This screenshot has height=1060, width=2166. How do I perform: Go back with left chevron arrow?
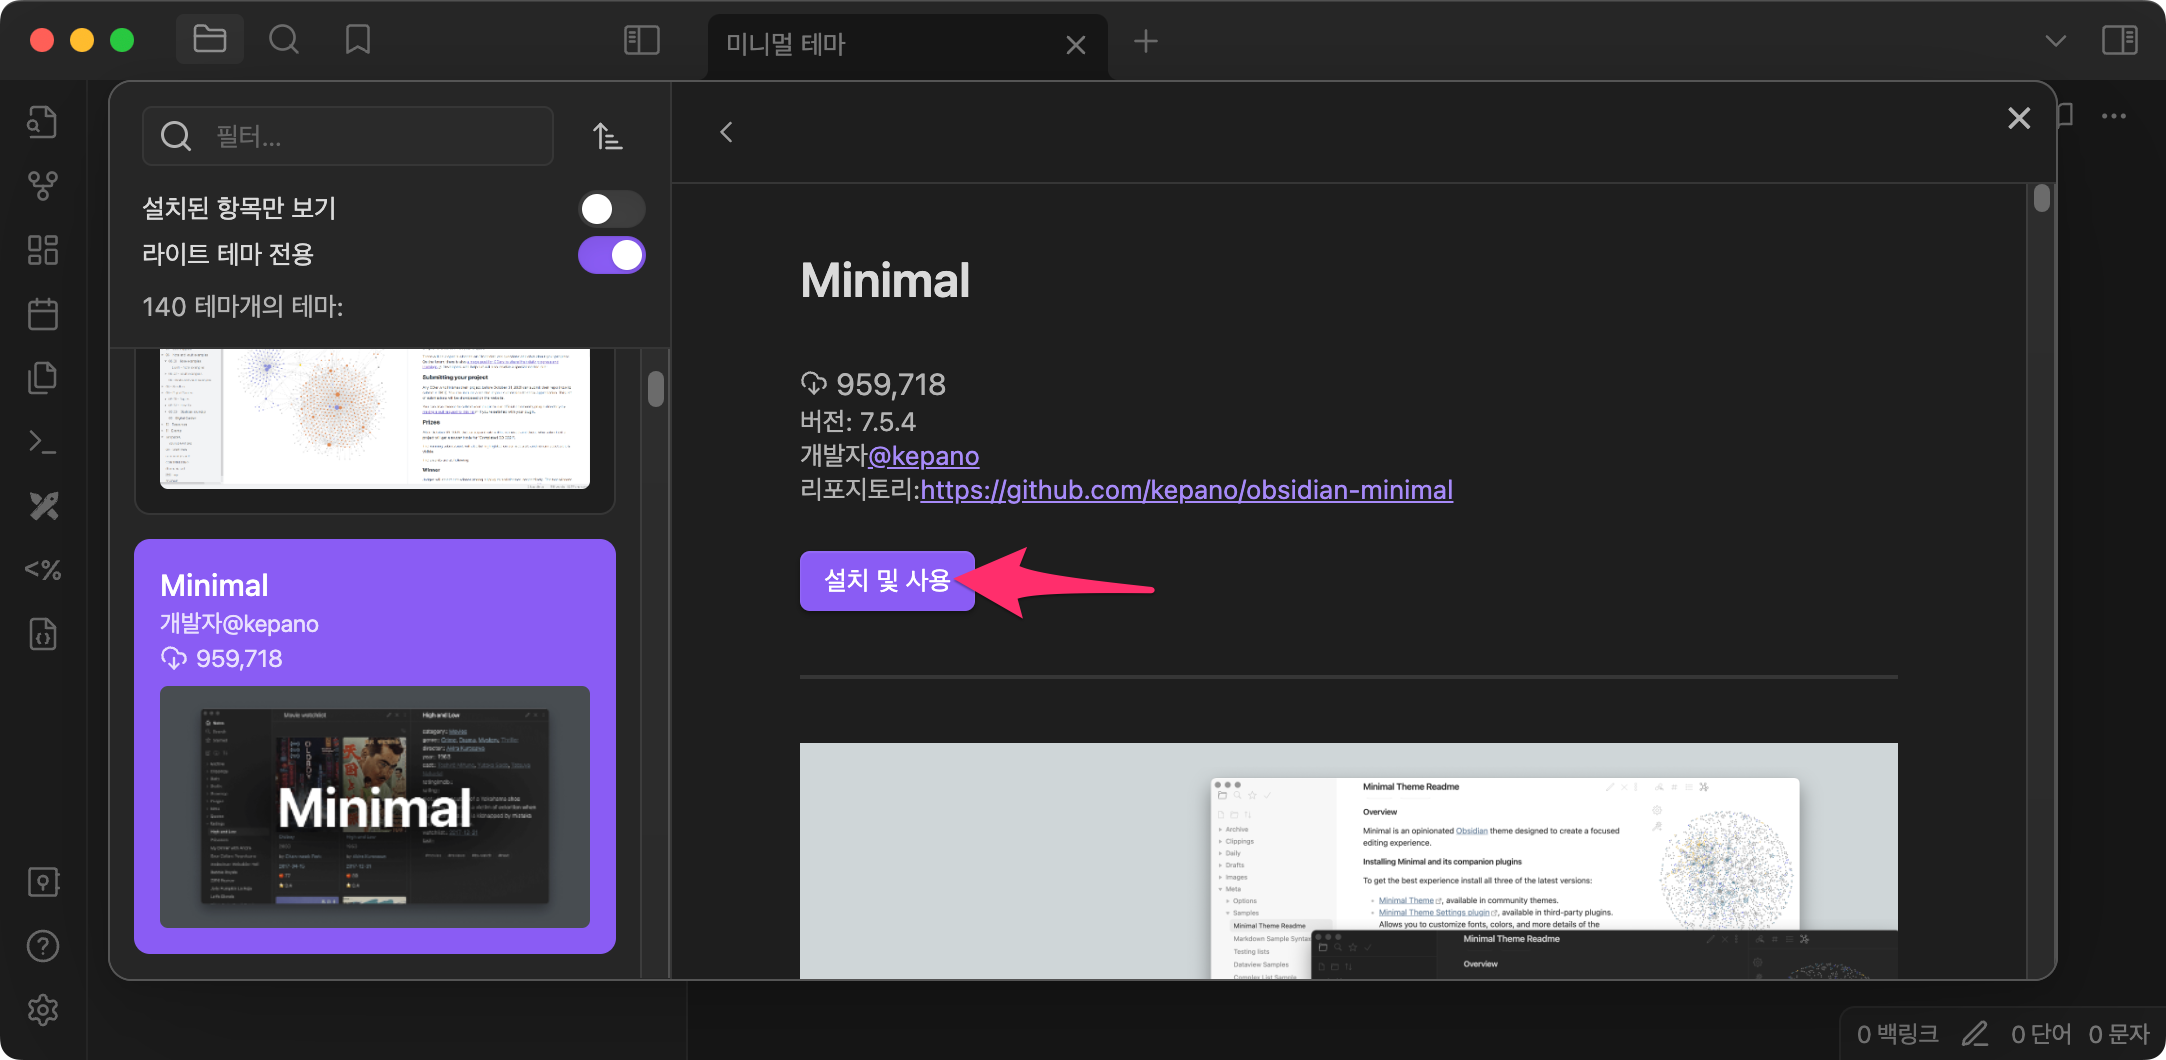click(727, 132)
